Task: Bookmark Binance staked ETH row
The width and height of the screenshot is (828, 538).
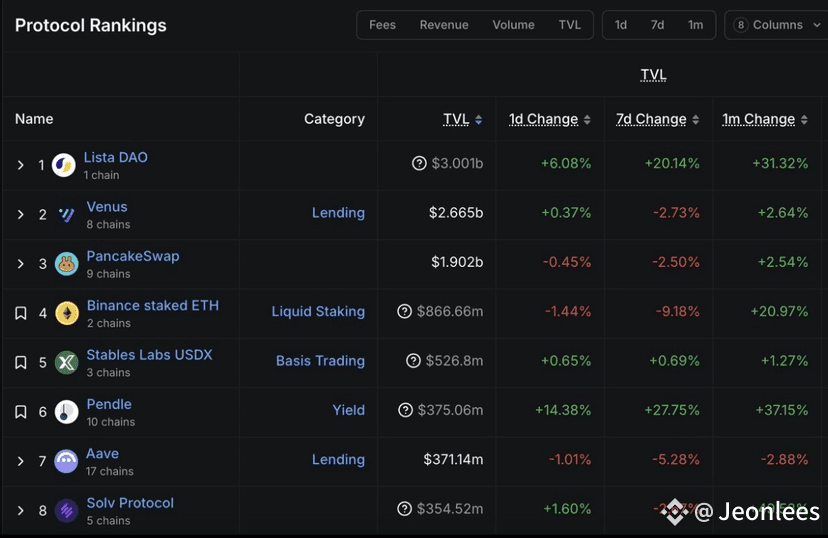Action: click(21, 313)
